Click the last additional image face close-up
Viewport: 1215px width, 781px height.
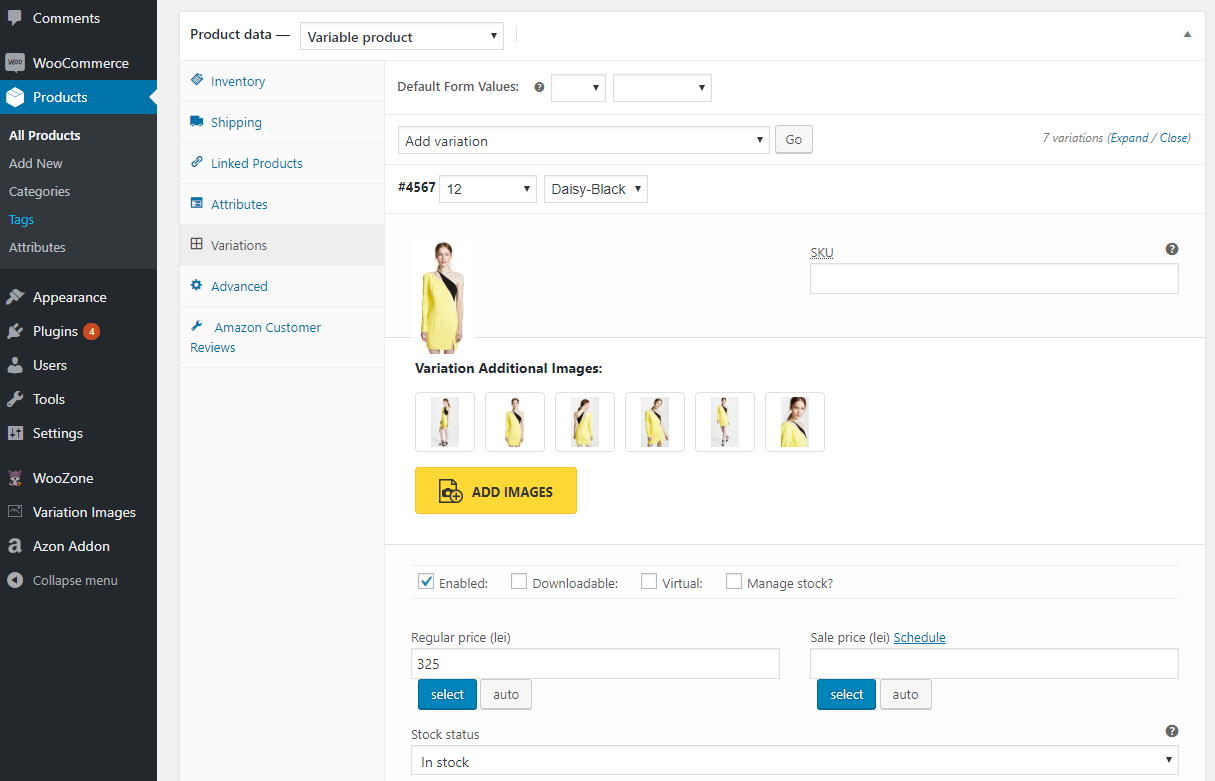pyautogui.click(x=795, y=422)
